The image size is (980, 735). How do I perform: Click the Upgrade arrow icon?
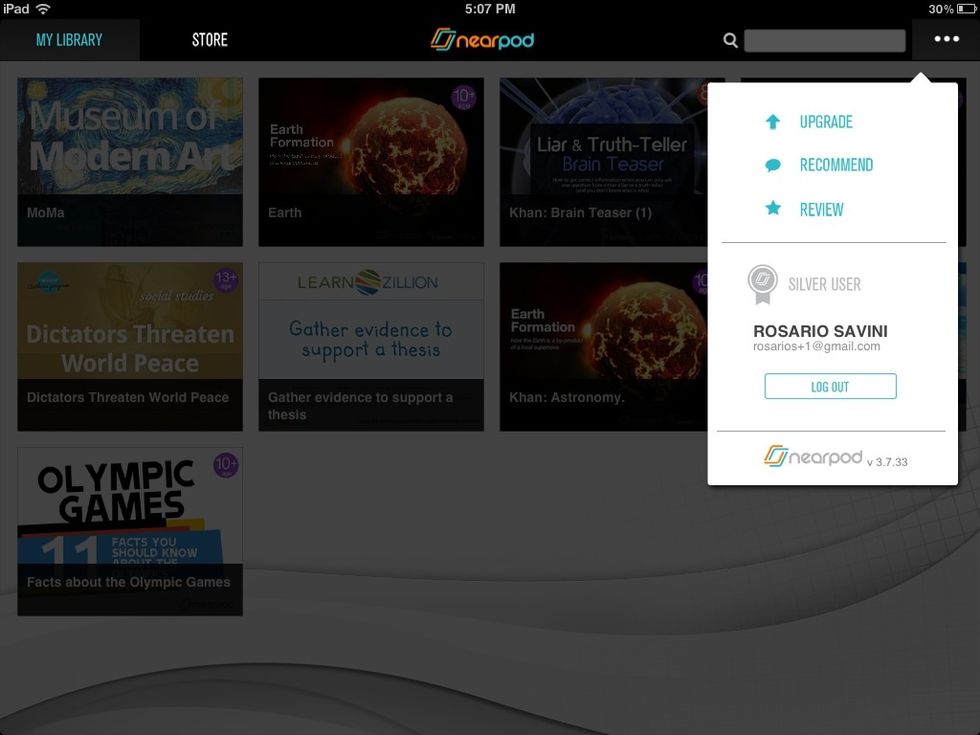(x=773, y=121)
